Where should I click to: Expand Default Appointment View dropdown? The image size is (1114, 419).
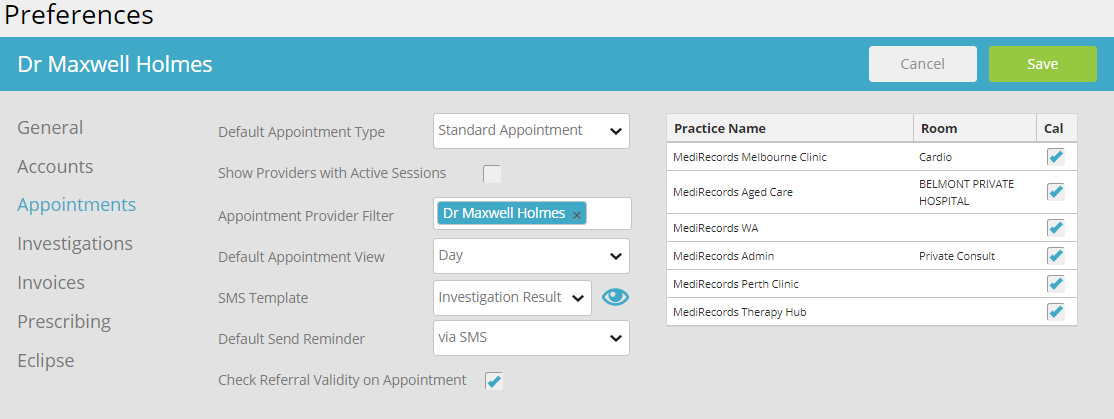pos(531,256)
